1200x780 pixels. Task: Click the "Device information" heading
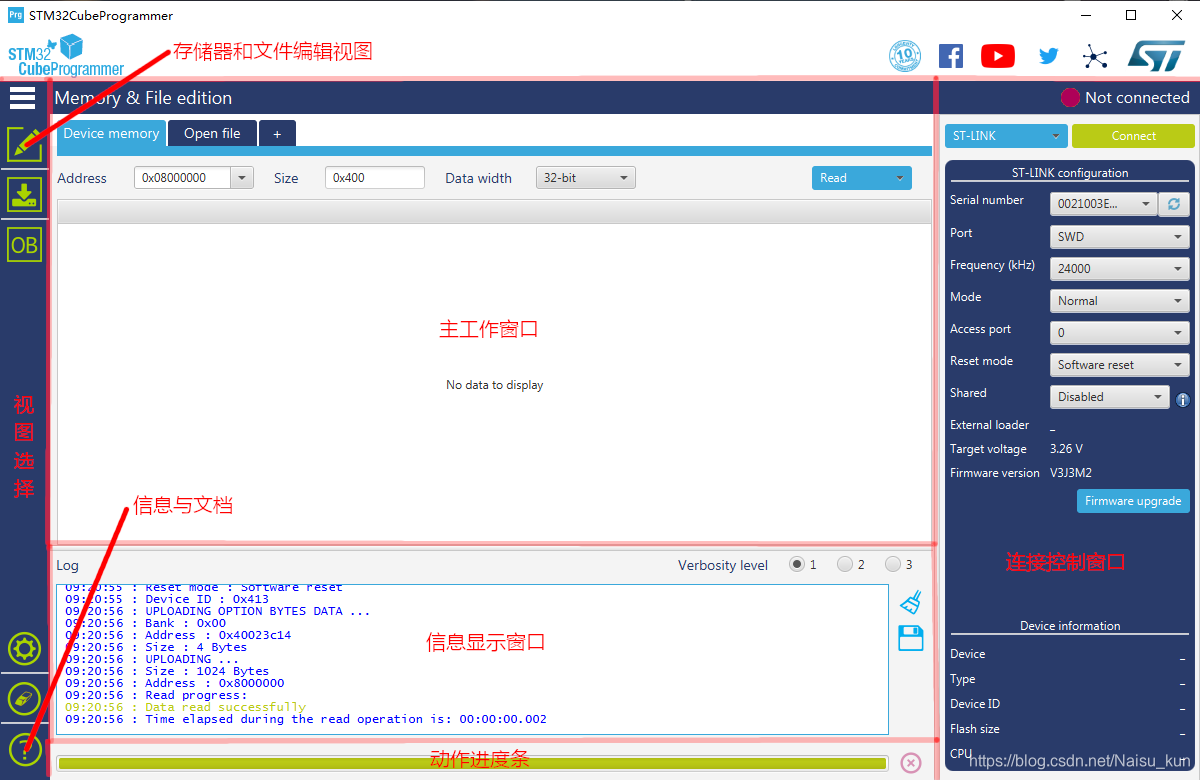[x=1070, y=626]
